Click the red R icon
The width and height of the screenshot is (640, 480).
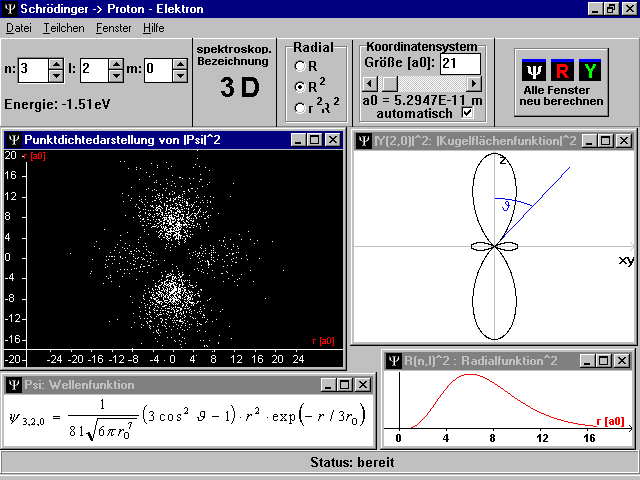coord(562,70)
